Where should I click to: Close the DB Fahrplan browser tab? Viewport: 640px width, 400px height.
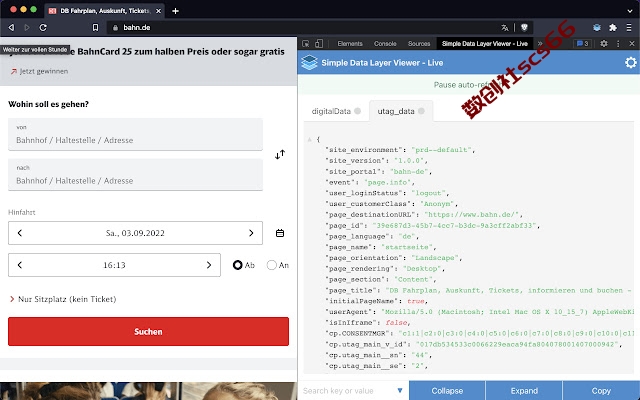click(x=158, y=11)
